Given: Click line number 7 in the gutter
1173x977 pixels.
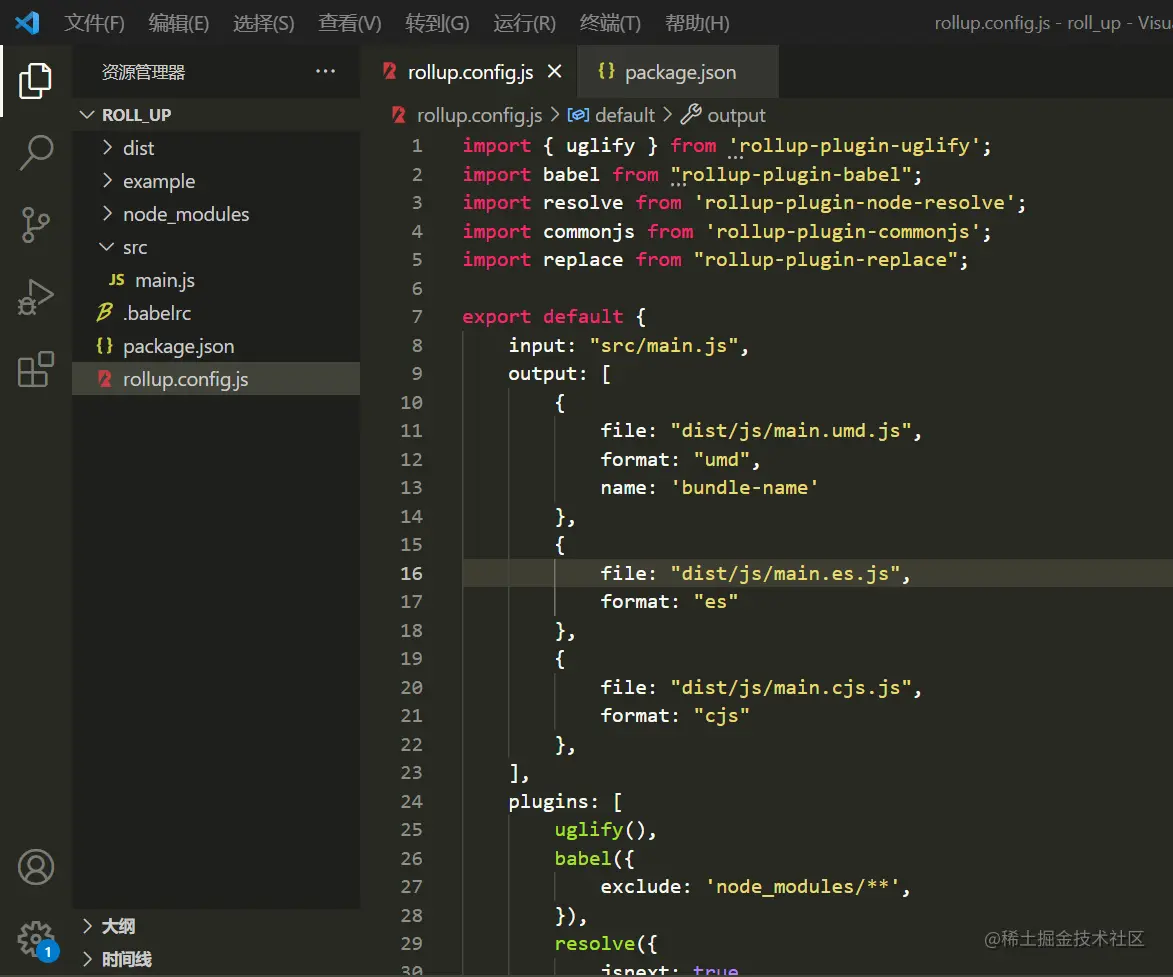Looking at the screenshot, I should (417, 316).
